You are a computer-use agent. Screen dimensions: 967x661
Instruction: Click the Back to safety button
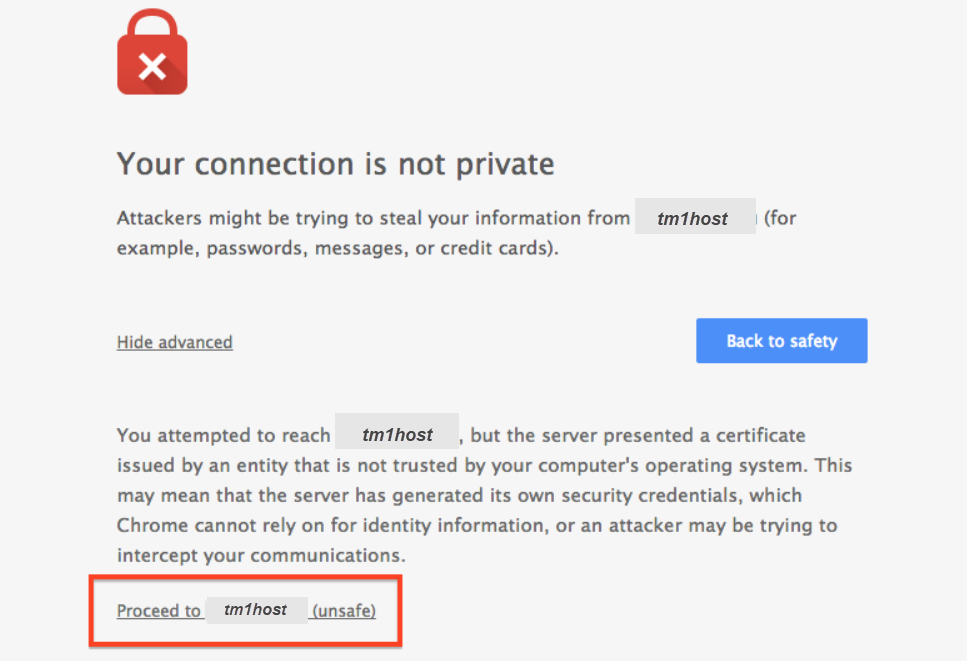(x=781, y=340)
